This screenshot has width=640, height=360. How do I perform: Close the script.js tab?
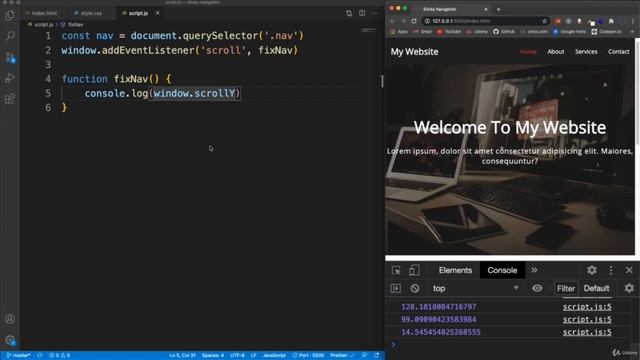click(x=157, y=13)
